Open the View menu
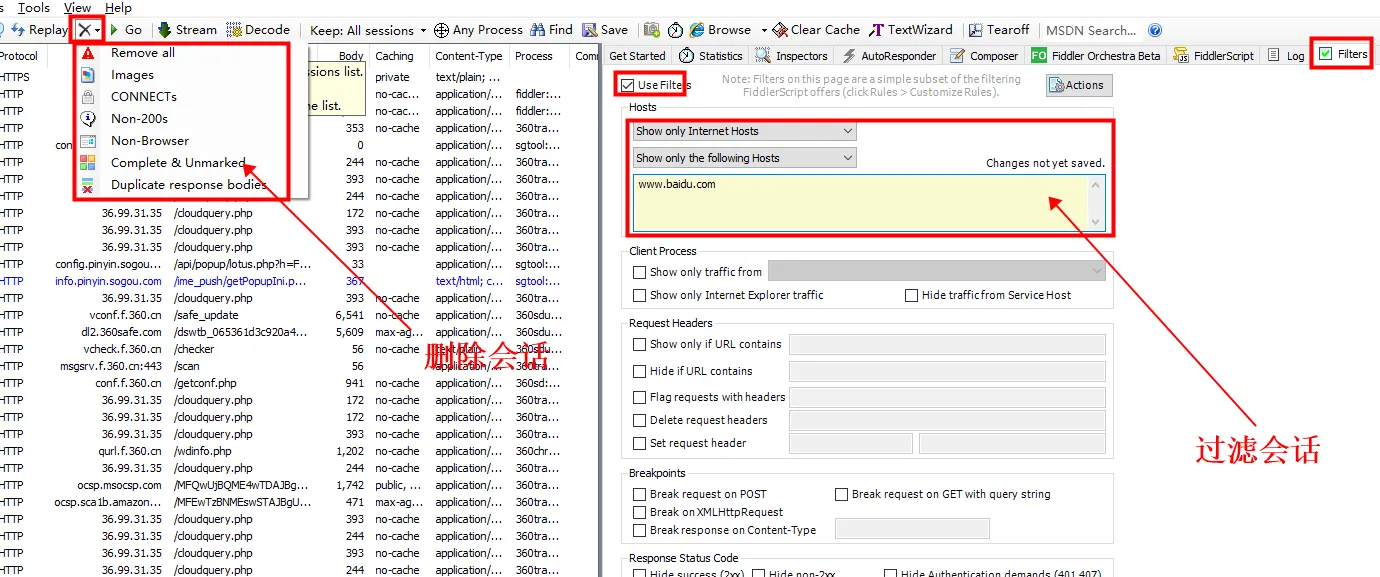The width and height of the screenshot is (1380, 577). [77, 8]
